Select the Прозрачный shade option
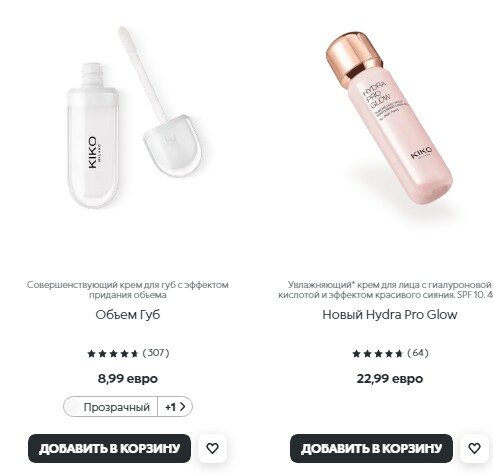Viewport: 493px width, 475px height. (111, 407)
